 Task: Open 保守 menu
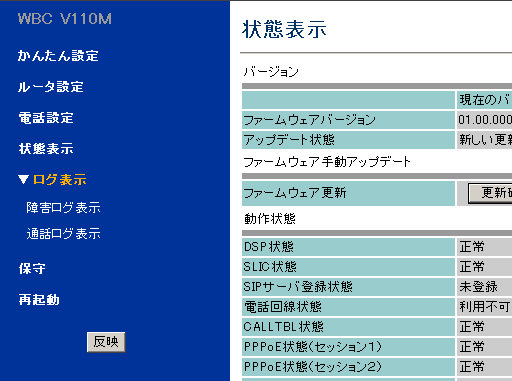click(x=32, y=268)
